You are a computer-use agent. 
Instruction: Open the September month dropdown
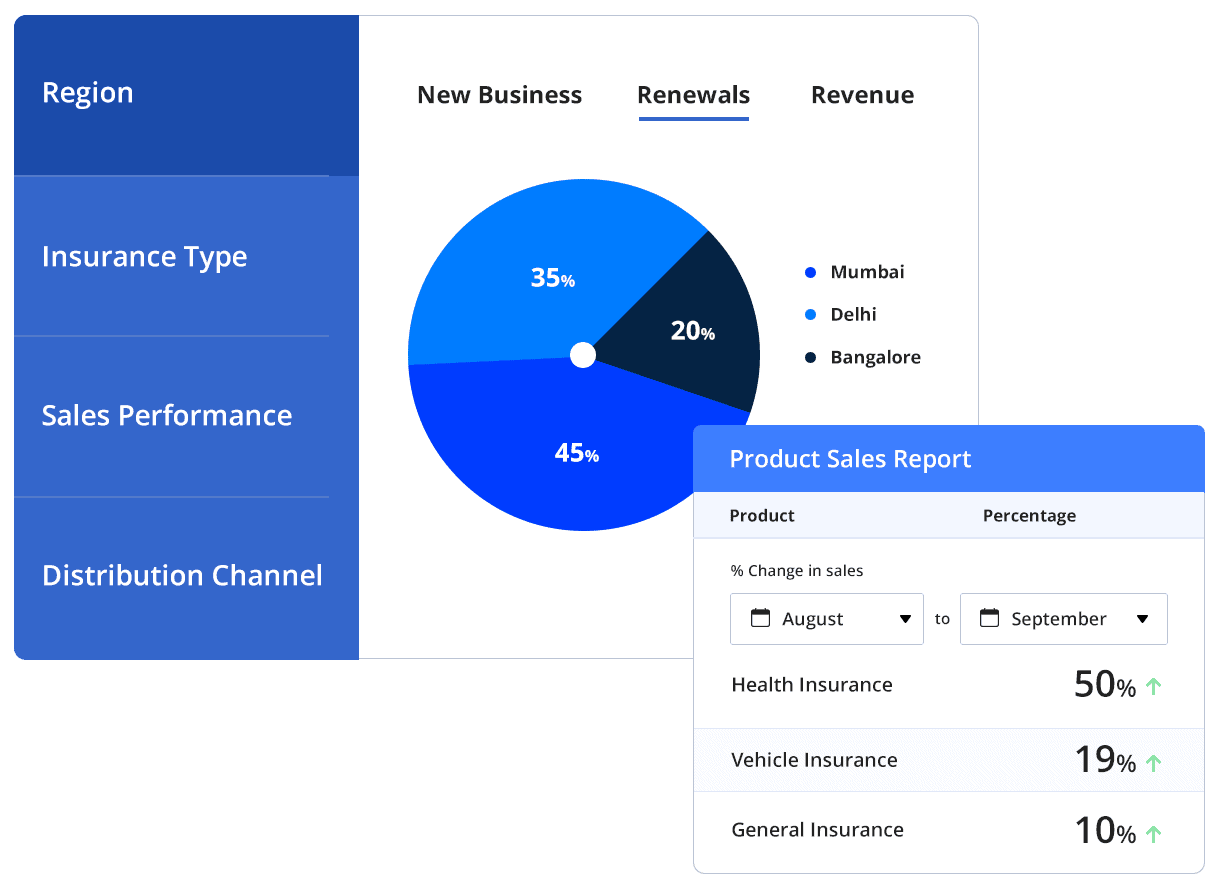[1142, 618]
